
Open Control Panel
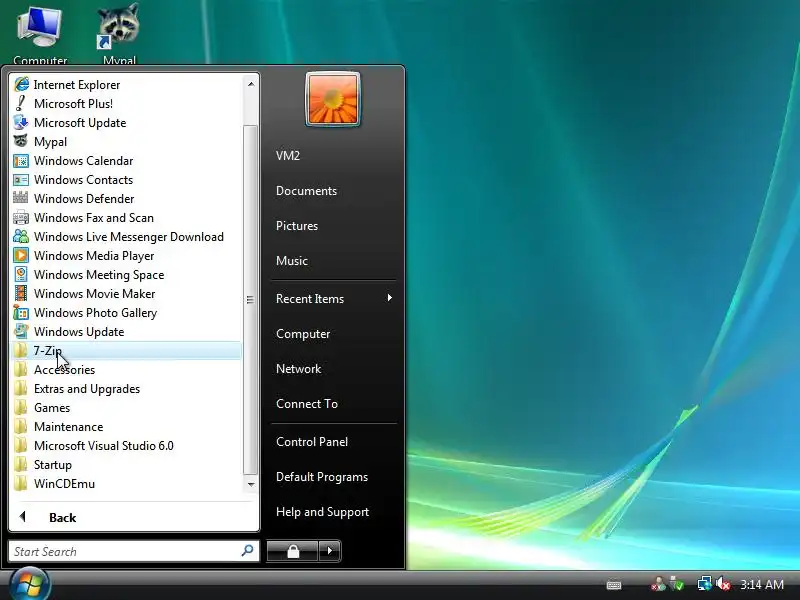(334, 442)
